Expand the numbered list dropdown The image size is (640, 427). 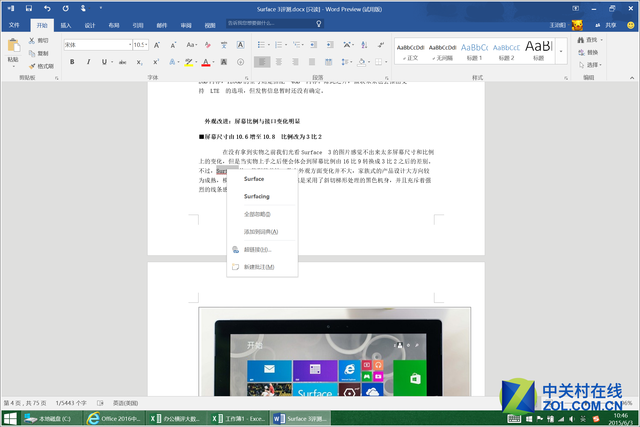pyautogui.click(x=286, y=45)
